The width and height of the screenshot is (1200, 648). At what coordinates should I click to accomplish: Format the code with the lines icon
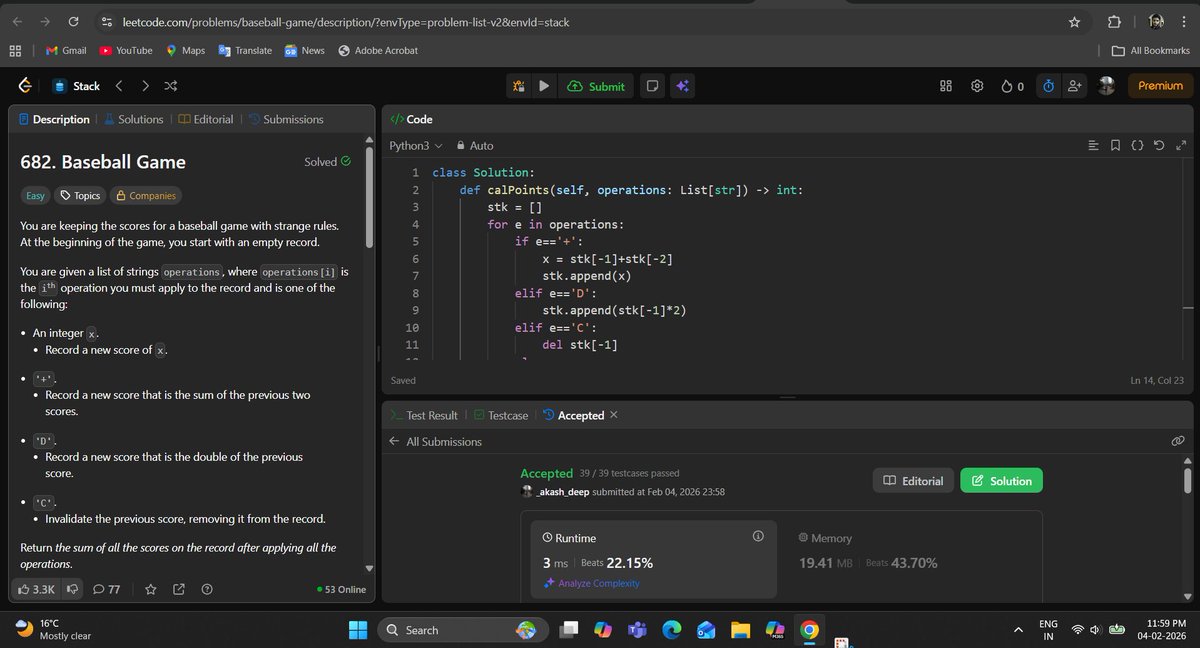(1093, 146)
